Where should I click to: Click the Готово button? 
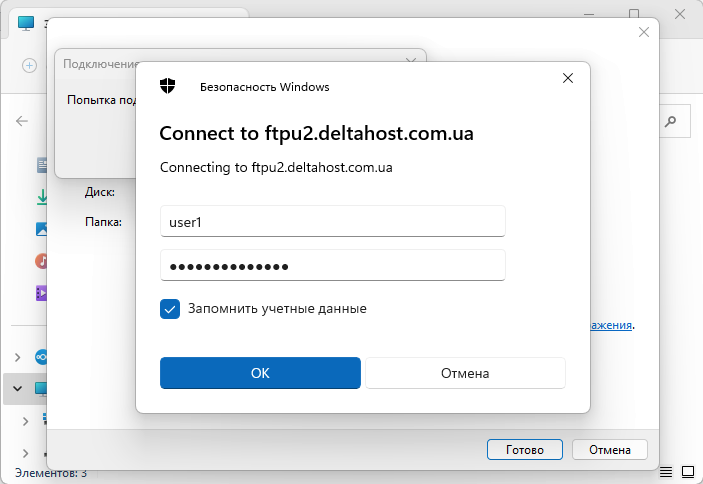(x=525, y=449)
